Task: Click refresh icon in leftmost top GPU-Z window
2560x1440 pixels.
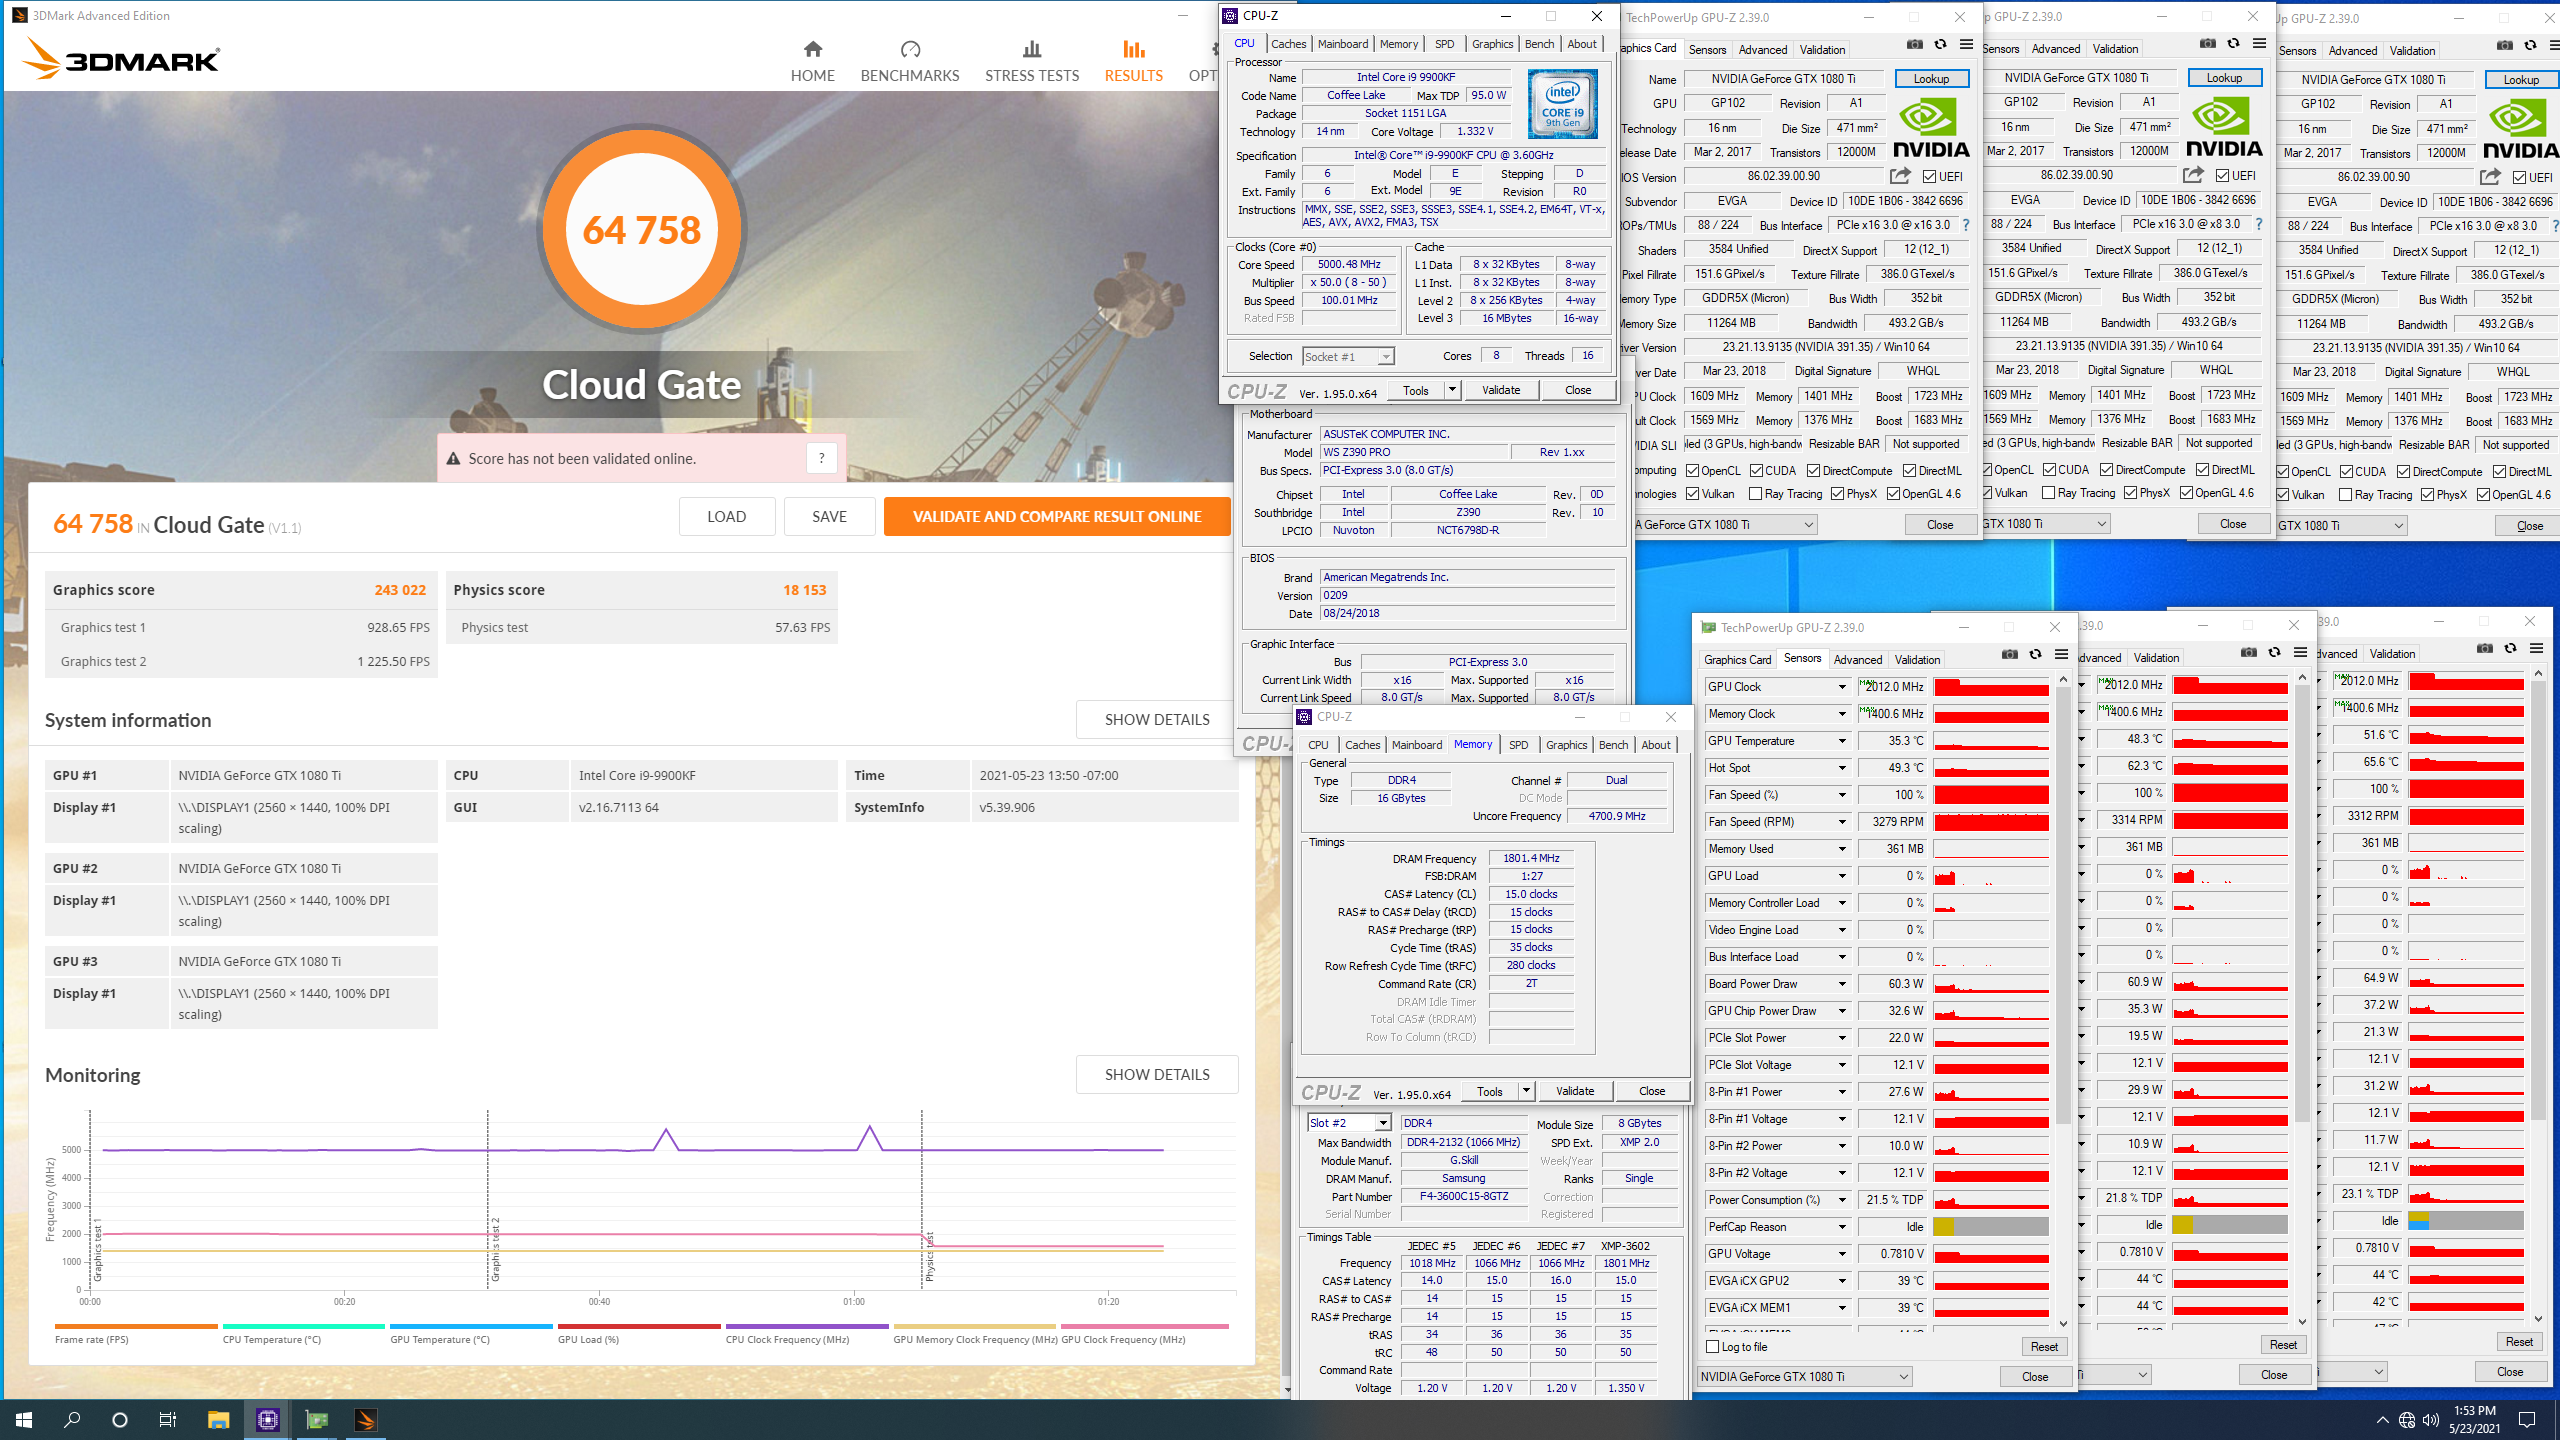Action: [1940, 44]
